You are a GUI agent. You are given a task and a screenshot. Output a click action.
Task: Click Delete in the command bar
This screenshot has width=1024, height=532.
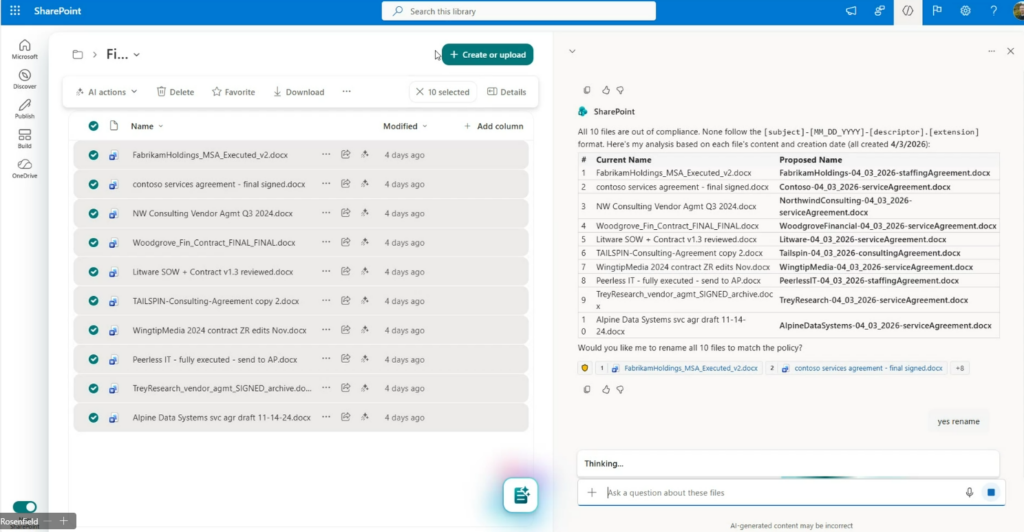[175, 92]
